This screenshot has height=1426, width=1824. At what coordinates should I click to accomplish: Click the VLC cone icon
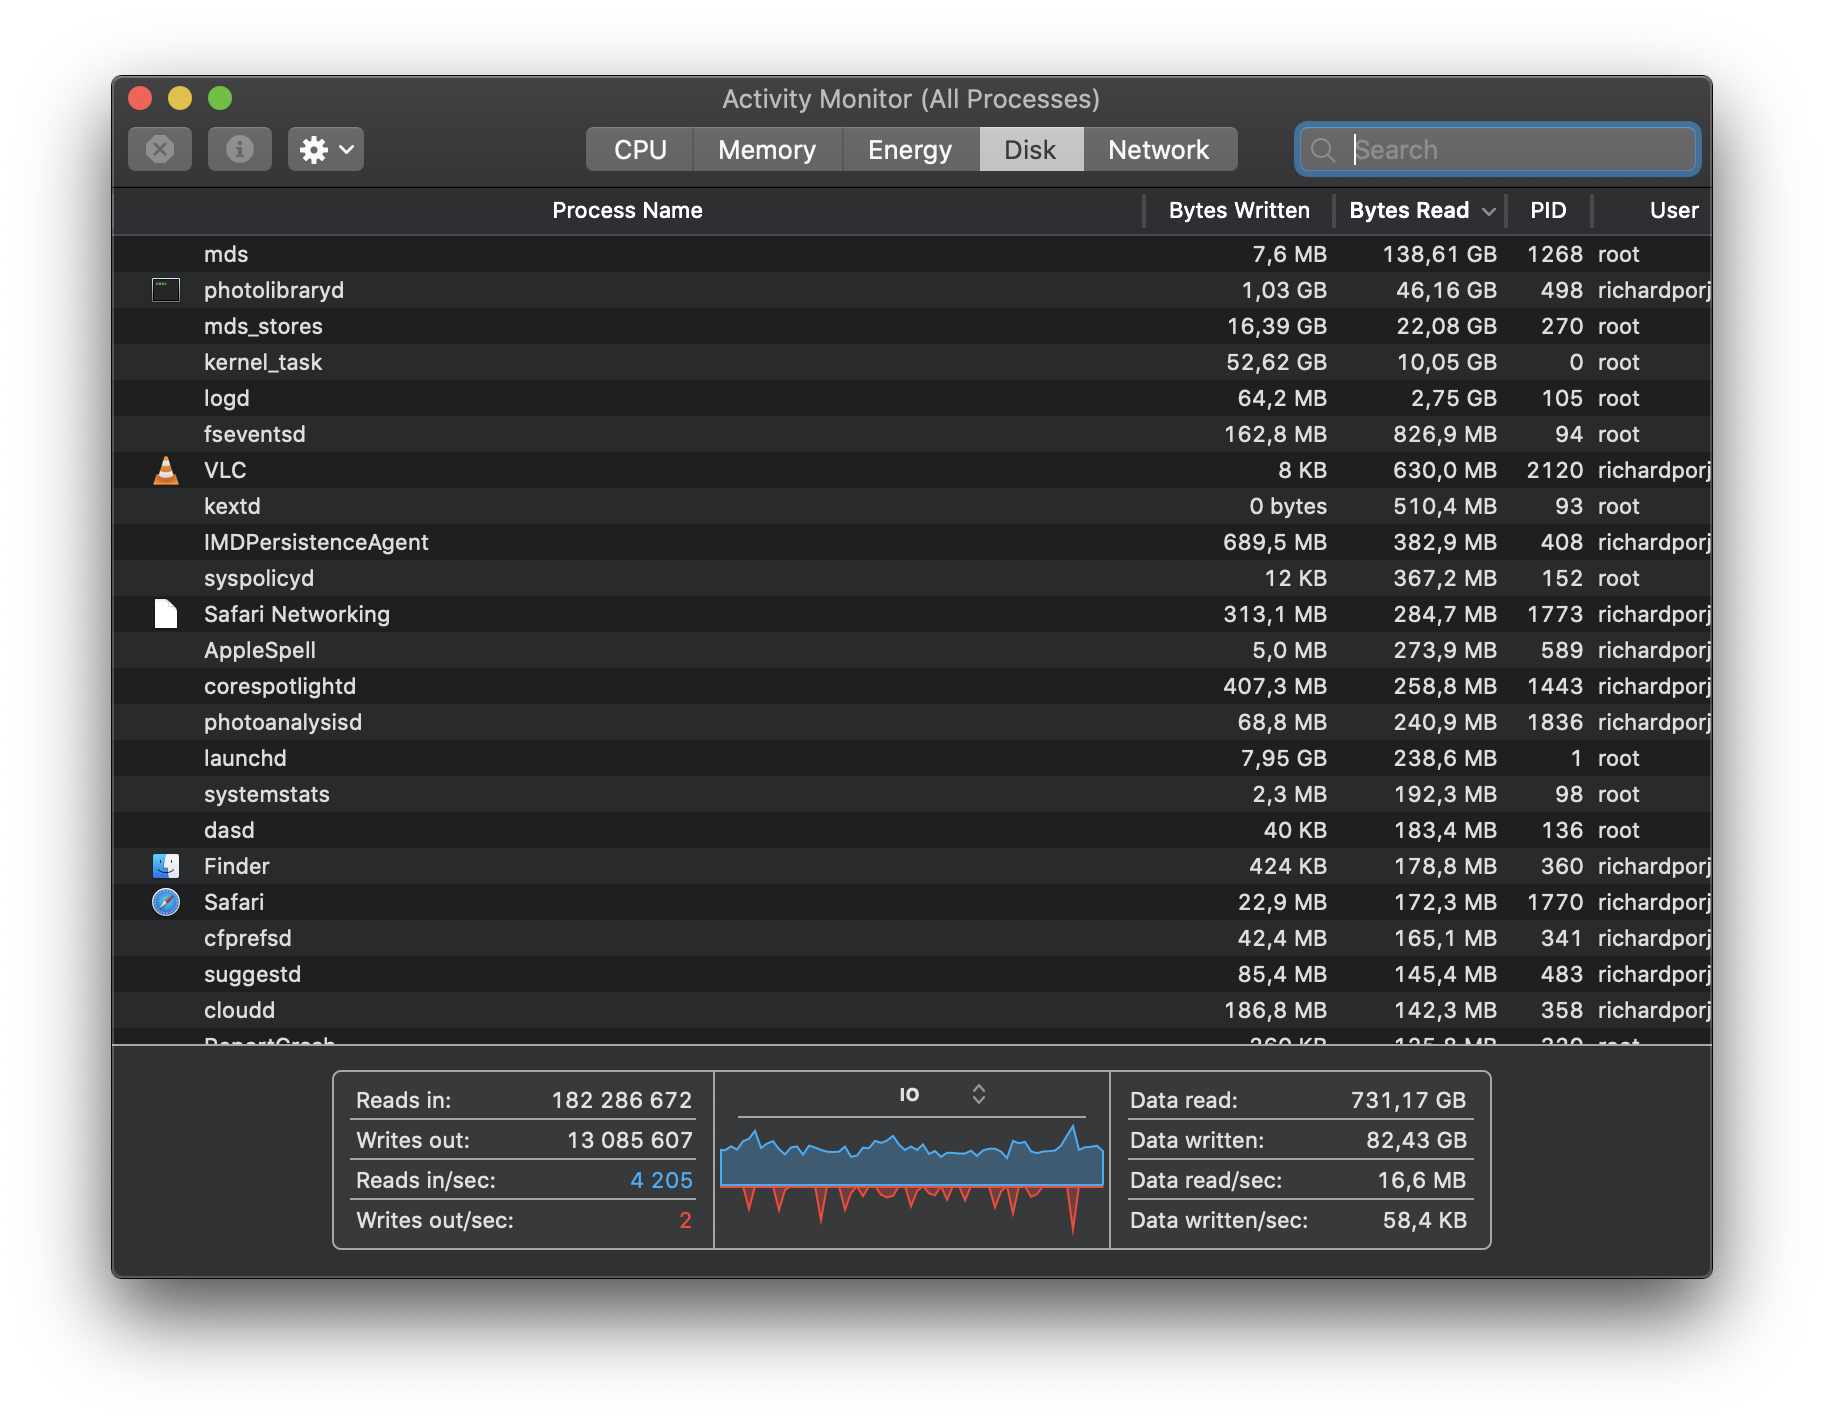[166, 470]
